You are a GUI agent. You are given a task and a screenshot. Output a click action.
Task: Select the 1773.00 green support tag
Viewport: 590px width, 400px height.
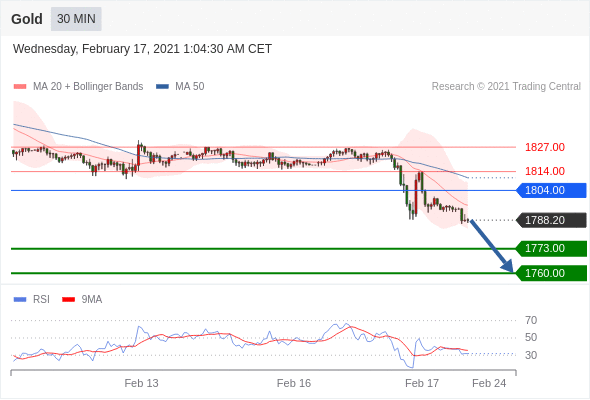click(x=551, y=249)
